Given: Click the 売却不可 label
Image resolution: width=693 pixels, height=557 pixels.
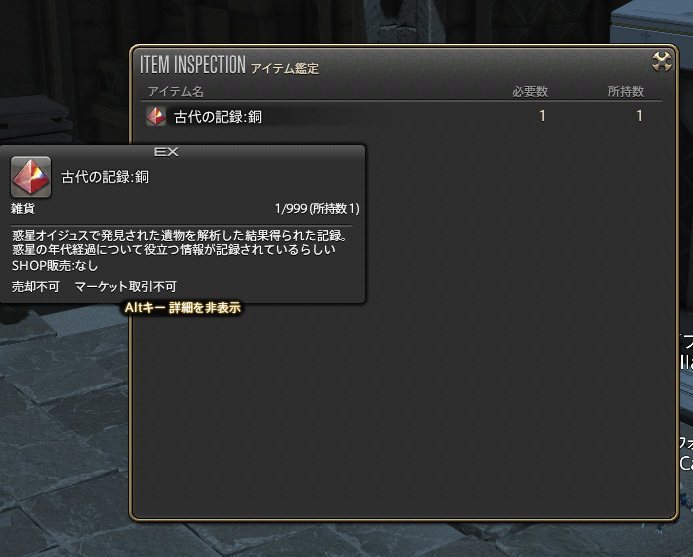Looking at the screenshot, I should point(35,286).
